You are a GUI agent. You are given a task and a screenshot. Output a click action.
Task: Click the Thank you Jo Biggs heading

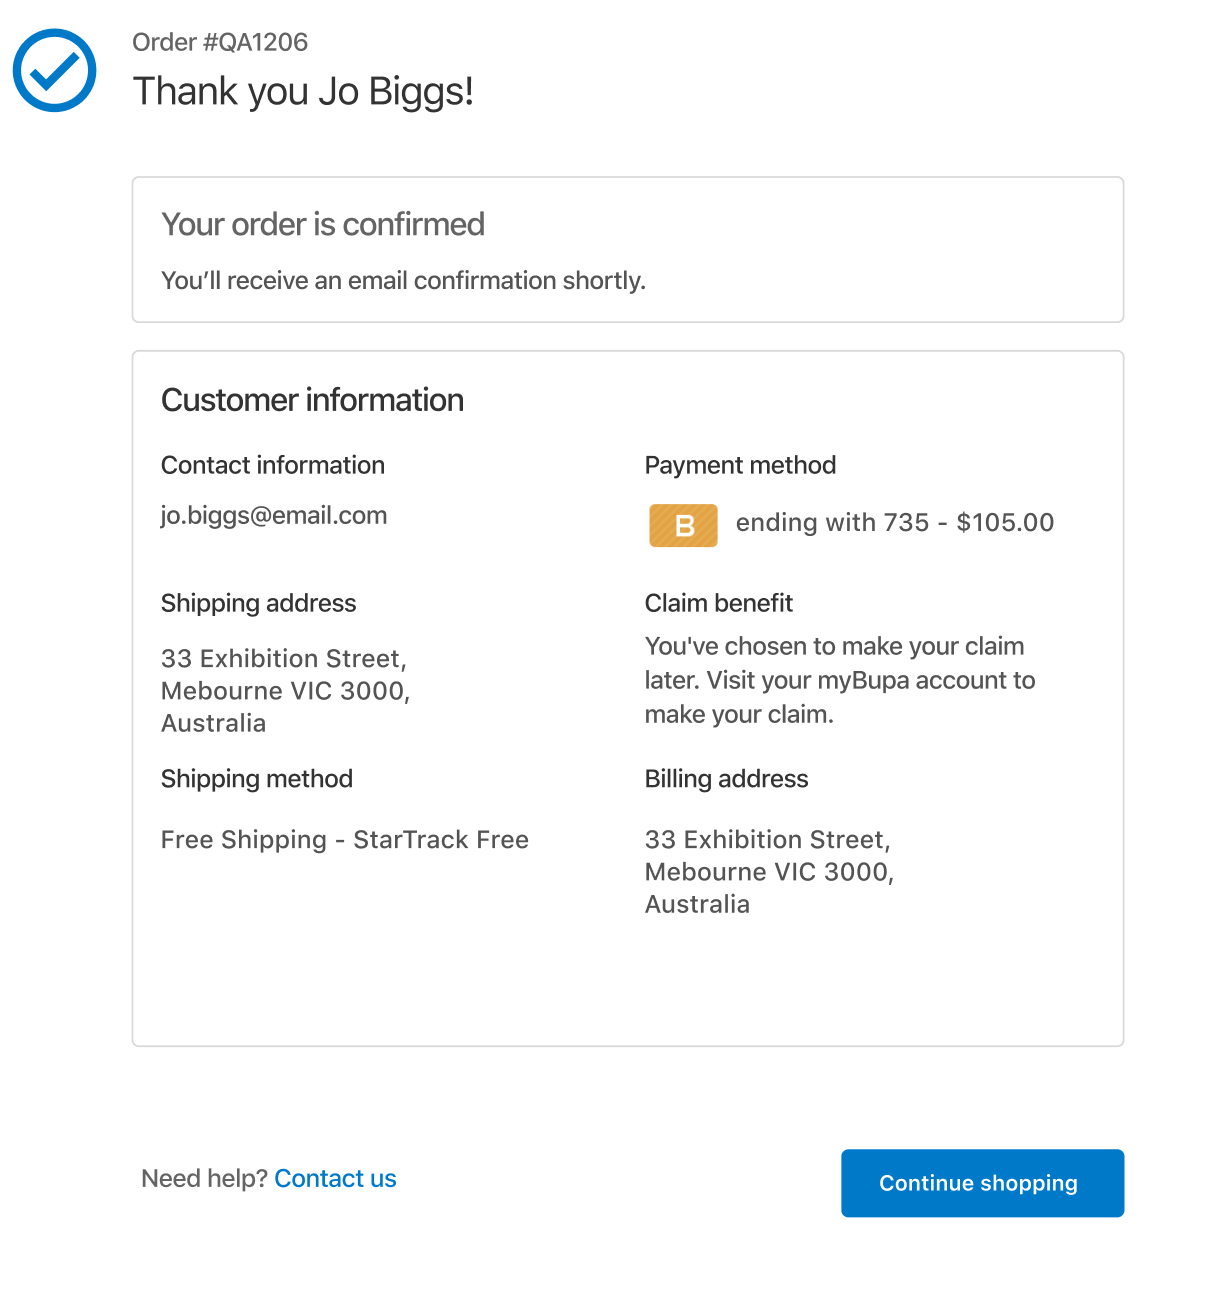pyautogui.click(x=303, y=91)
